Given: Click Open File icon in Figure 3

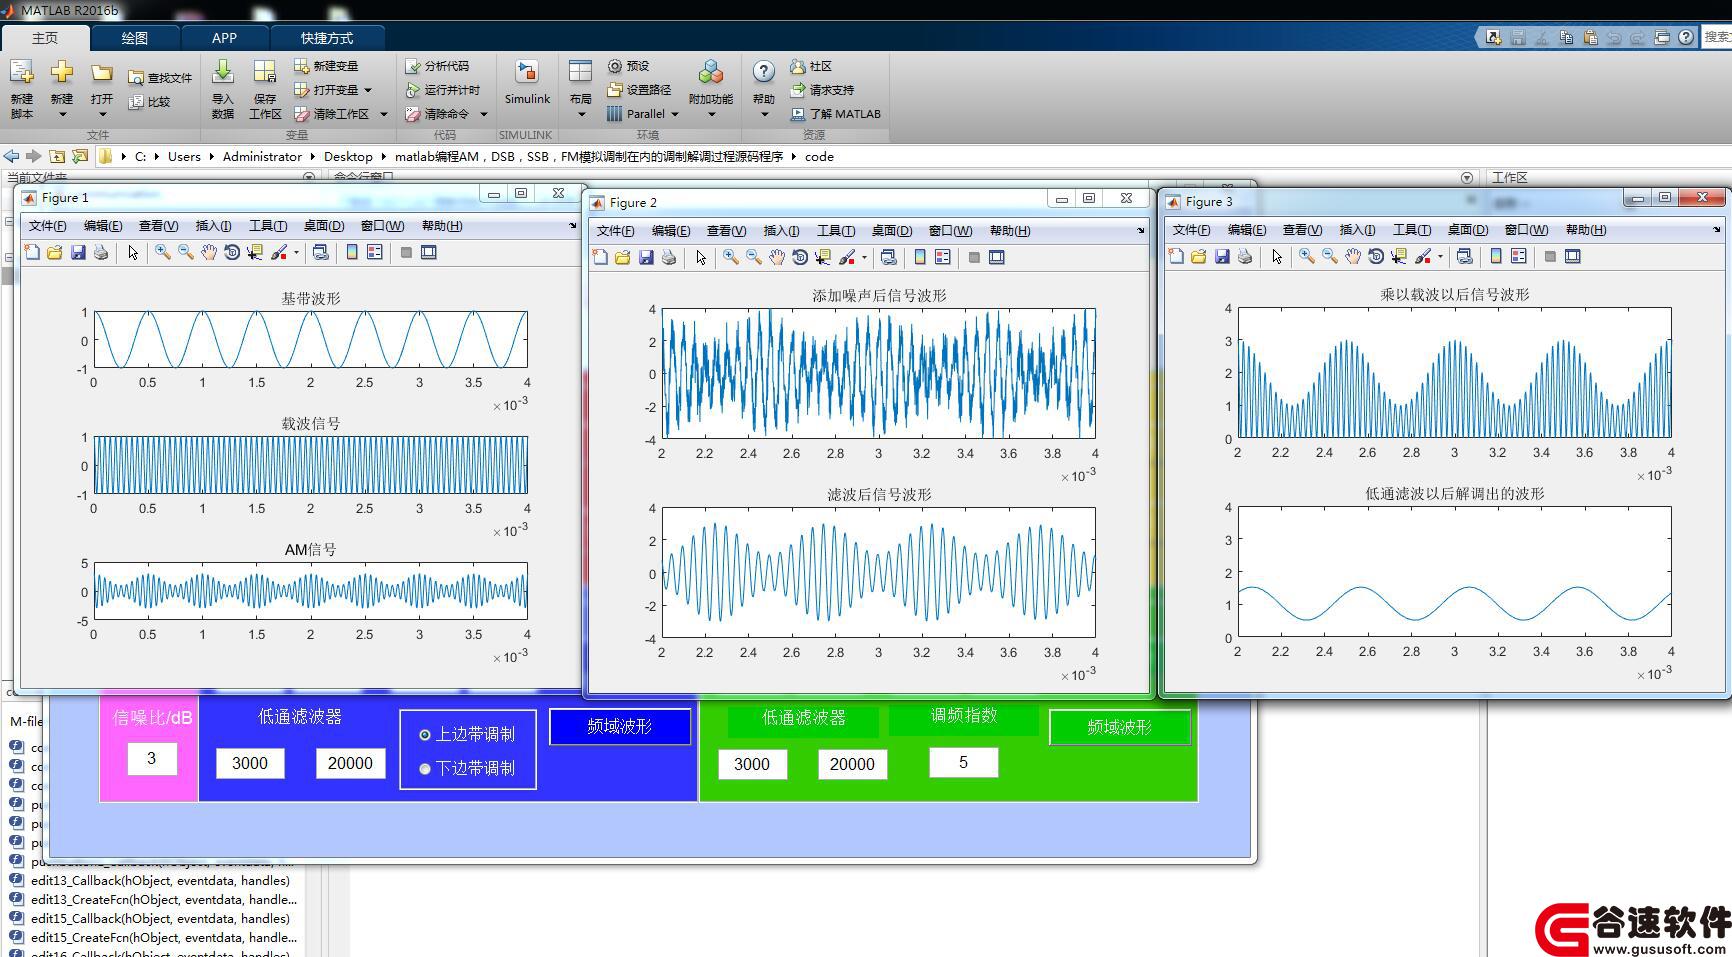Looking at the screenshot, I should point(1199,257).
